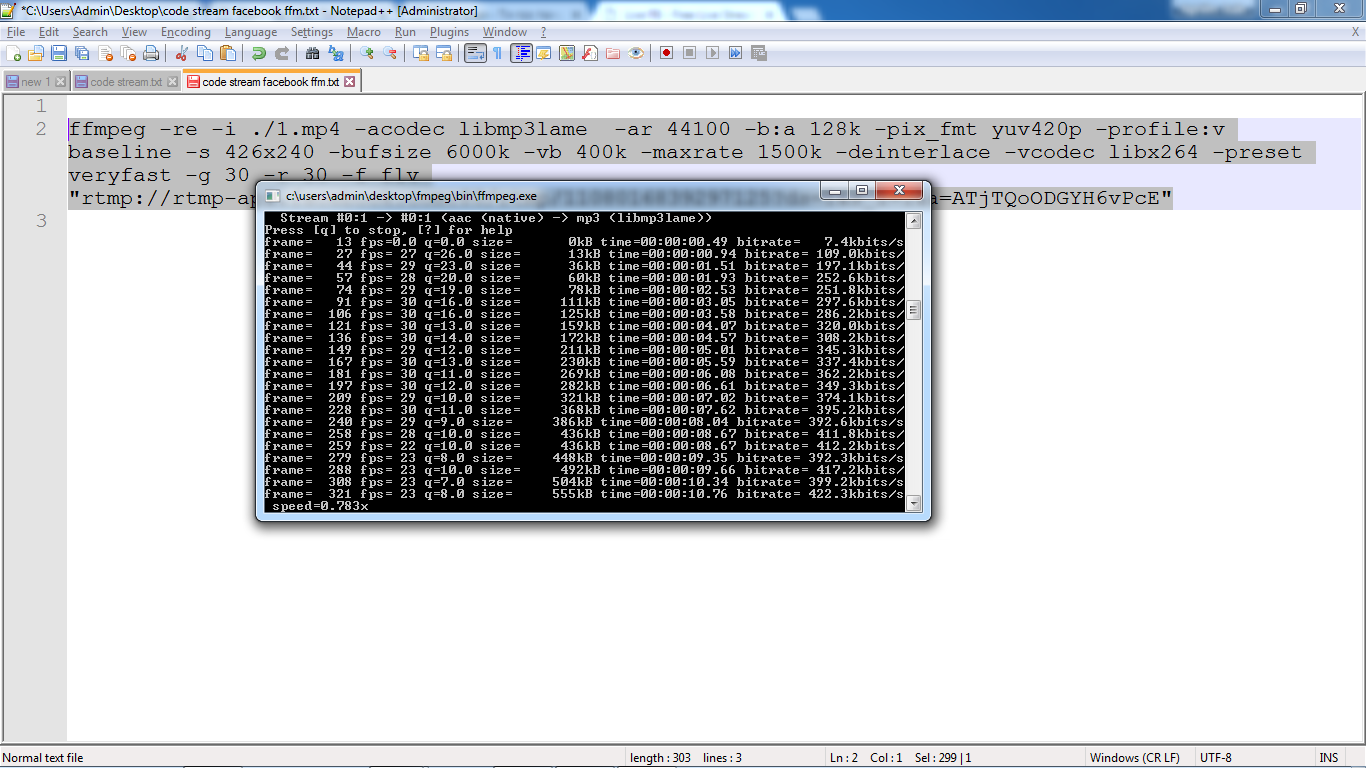Open Folder as Workspace panel icon
The width and height of the screenshot is (1366, 768).
[613, 53]
